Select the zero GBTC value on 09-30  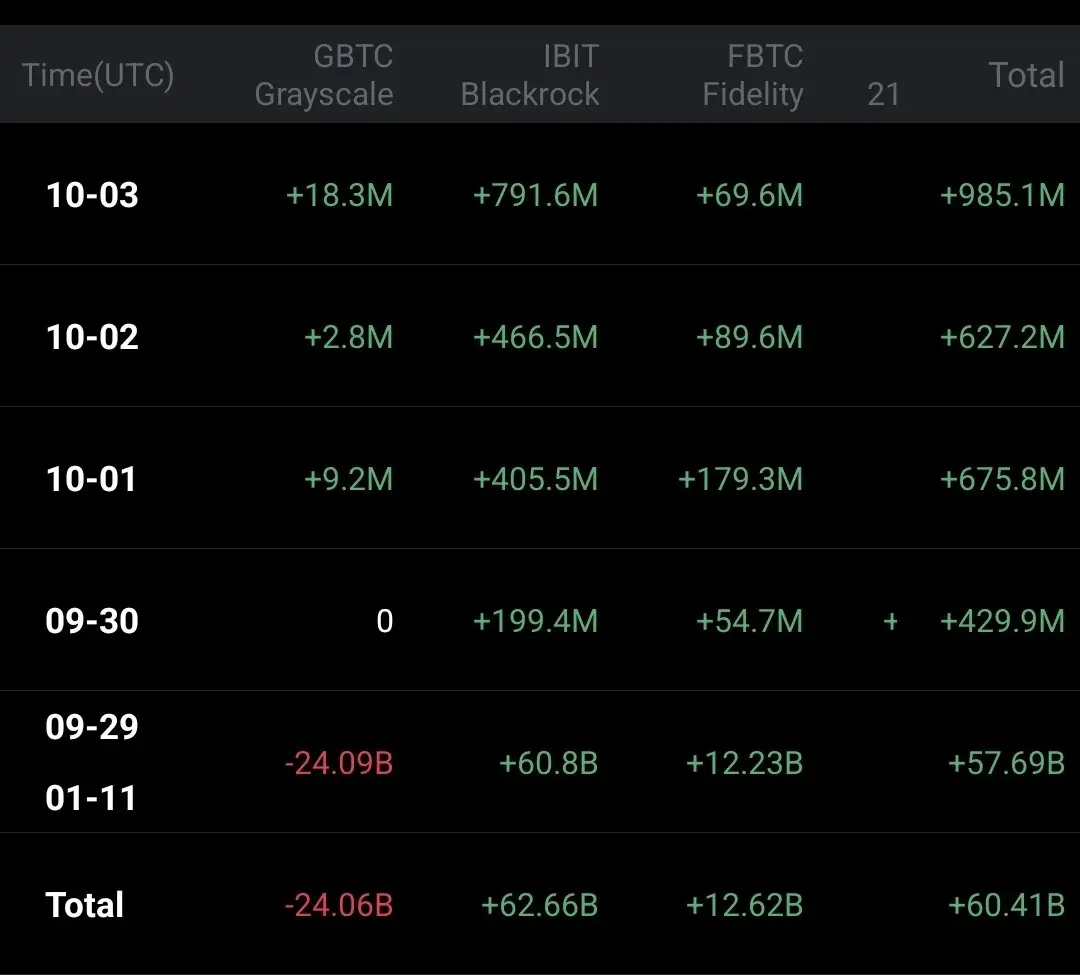[384, 622]
